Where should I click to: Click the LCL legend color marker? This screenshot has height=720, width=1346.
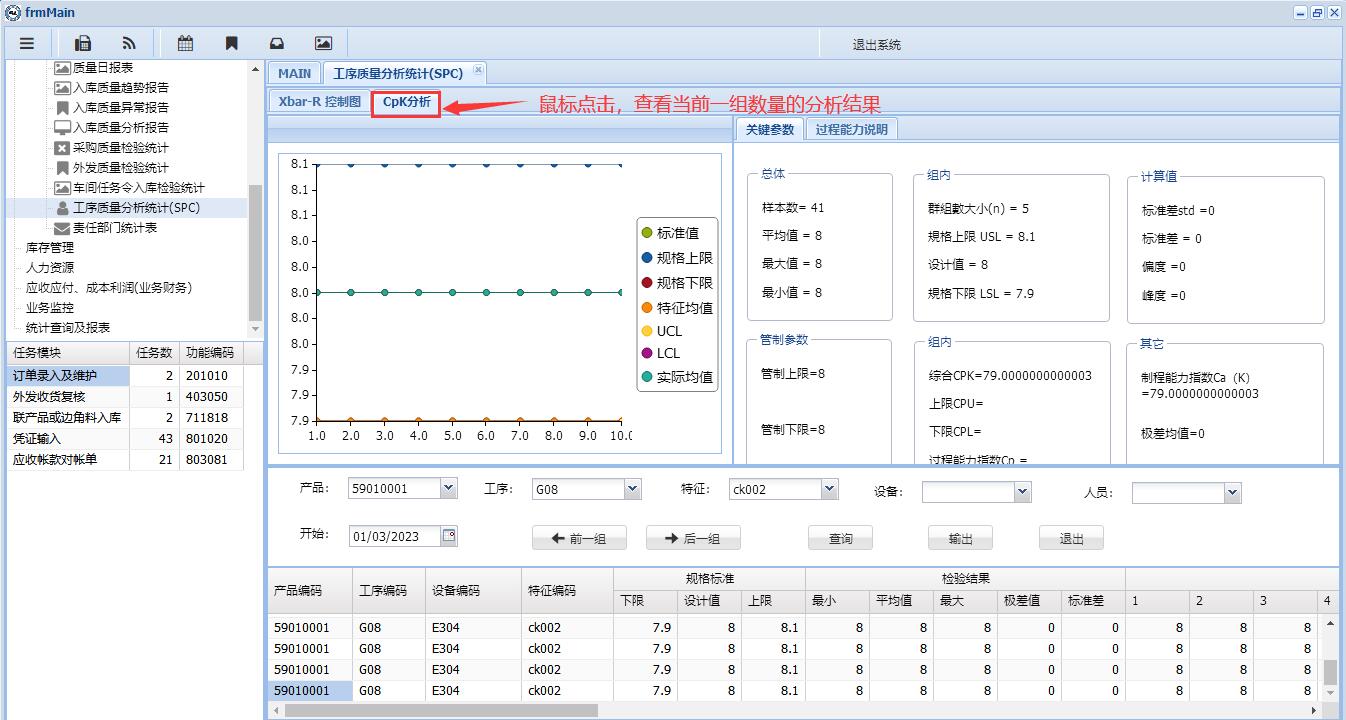[x=647, y=353]
